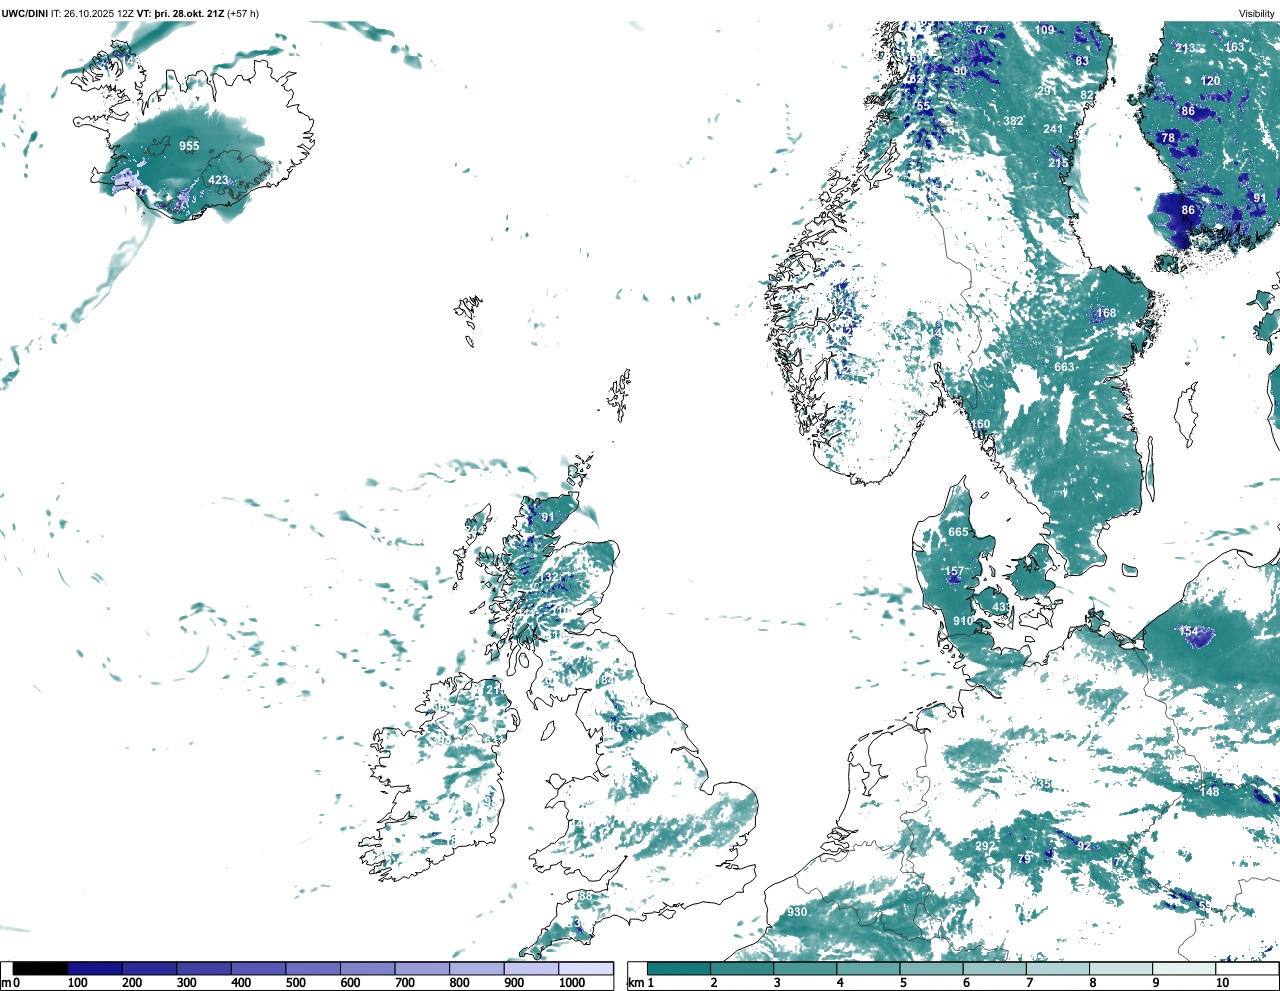
Task: Click the pale lavender 900–1000 m legend swatch
Action: [531, 968]
